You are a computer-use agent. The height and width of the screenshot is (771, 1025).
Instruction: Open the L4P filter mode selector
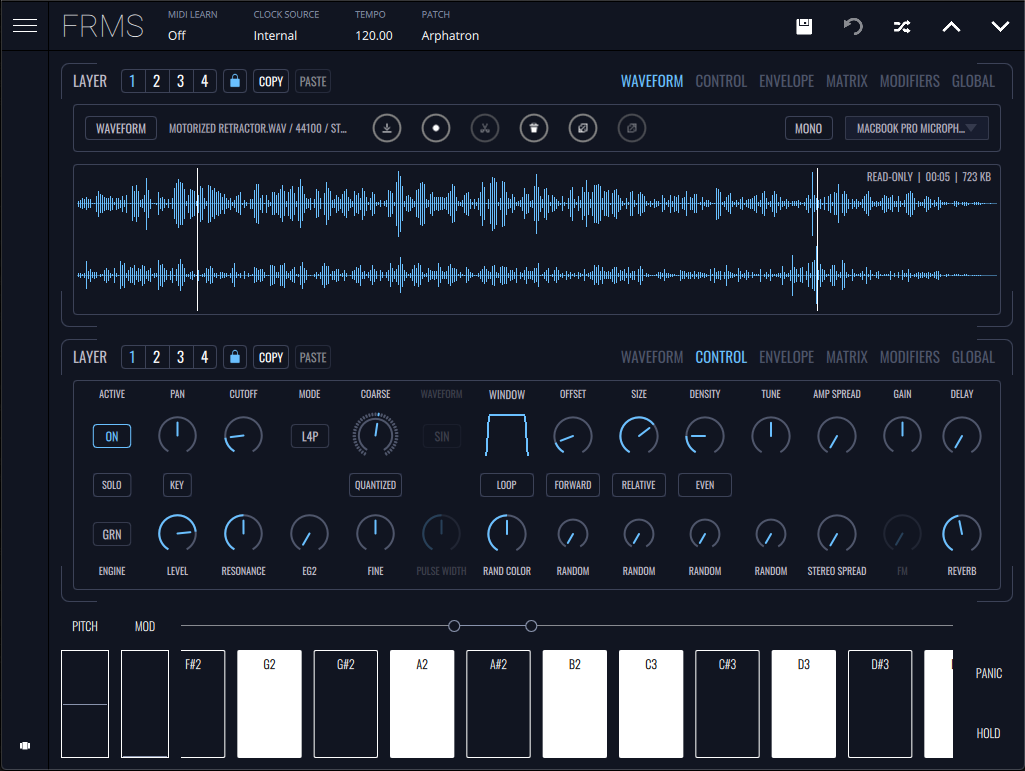click(310, 436)
